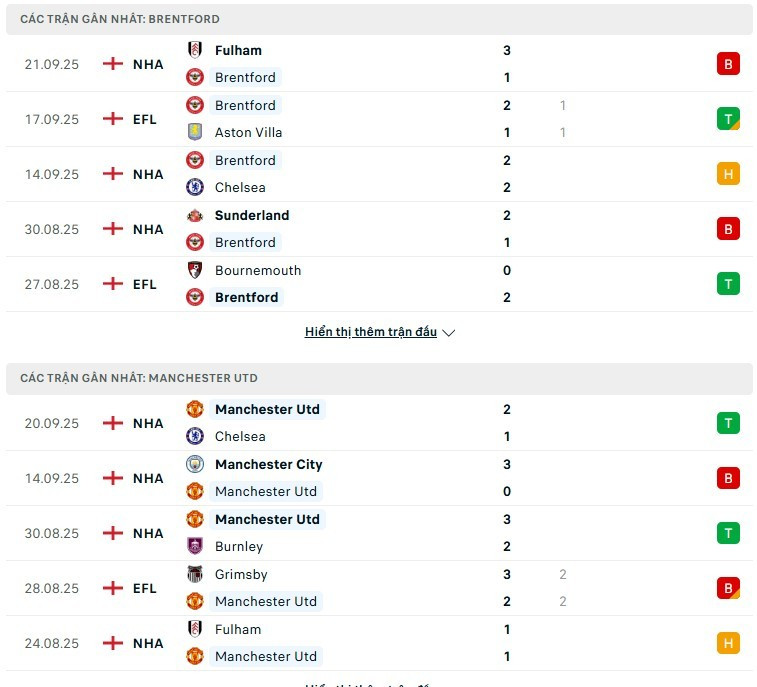
Task: Click green T badge for Brentford vs Aston Villa
Action: point(728,119)
